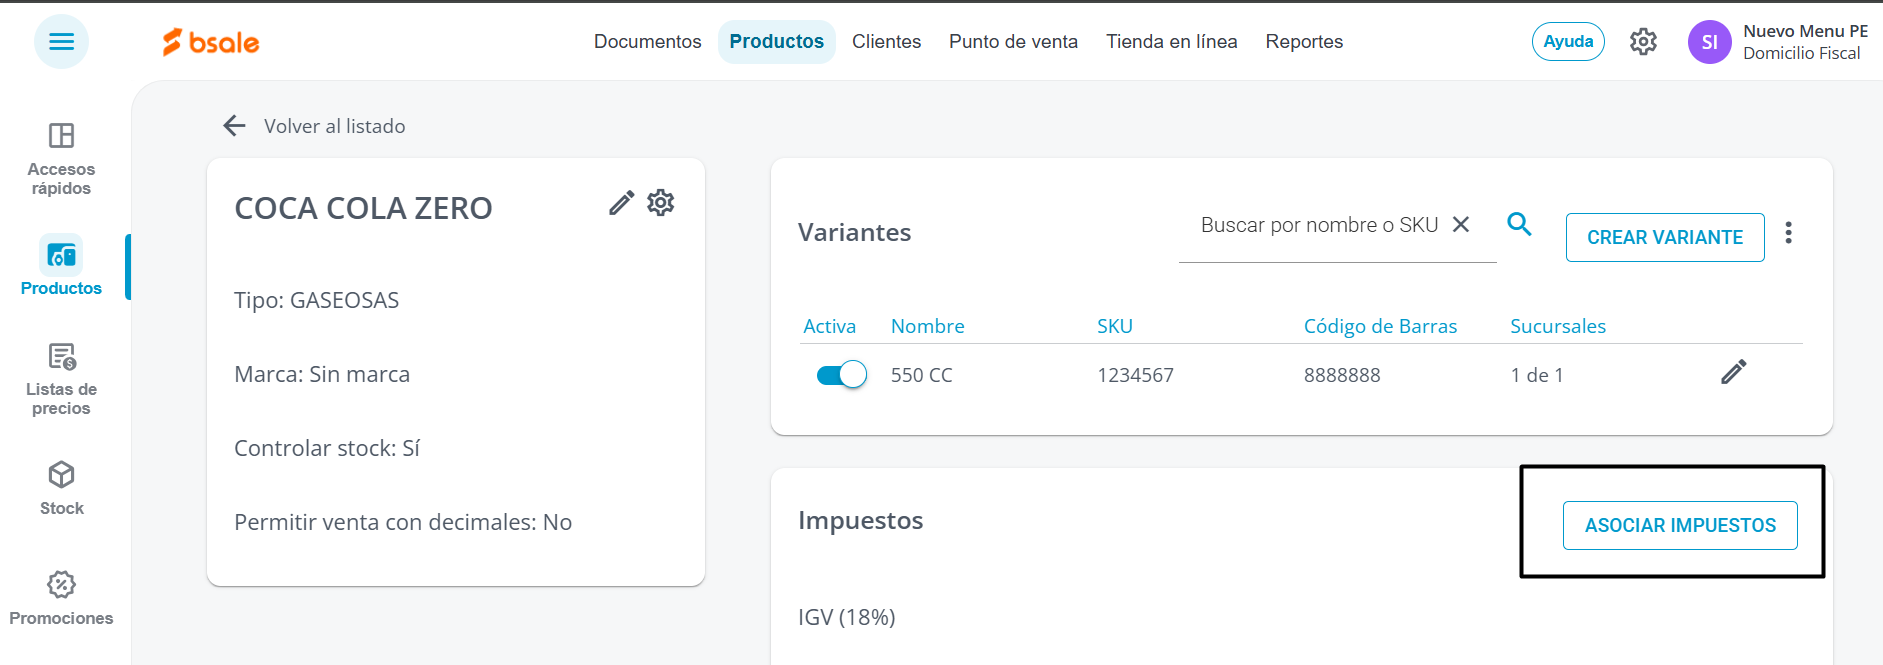Screen dimensions: 1883x665
Task: Click the Impuestos section heading
Action: 860,521
